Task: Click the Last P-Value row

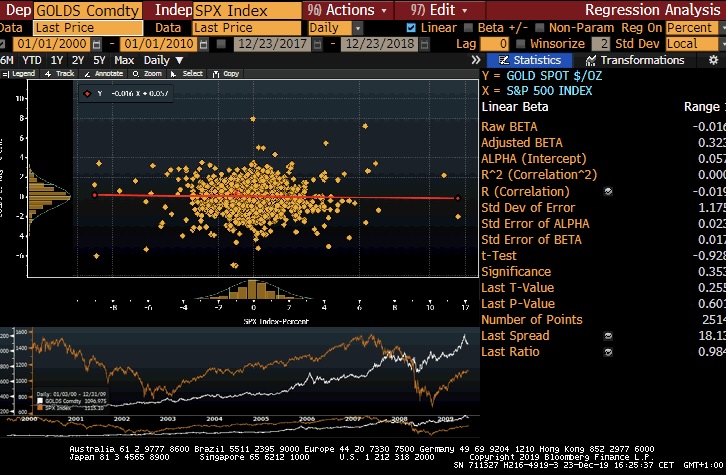Action: click(603, 304)
